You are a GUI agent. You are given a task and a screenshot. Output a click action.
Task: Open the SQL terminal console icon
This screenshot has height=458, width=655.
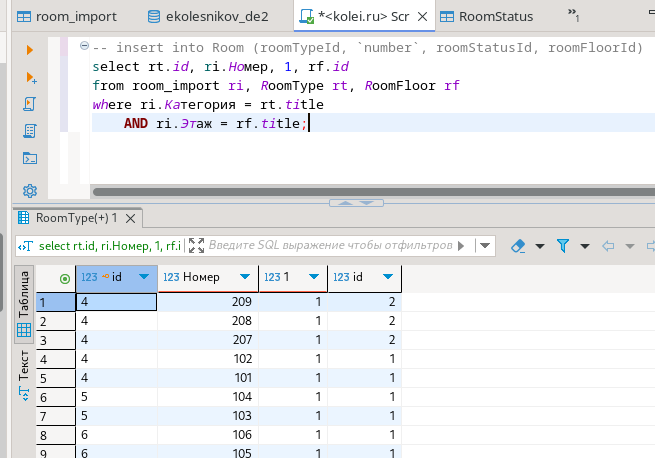point(30,158)
